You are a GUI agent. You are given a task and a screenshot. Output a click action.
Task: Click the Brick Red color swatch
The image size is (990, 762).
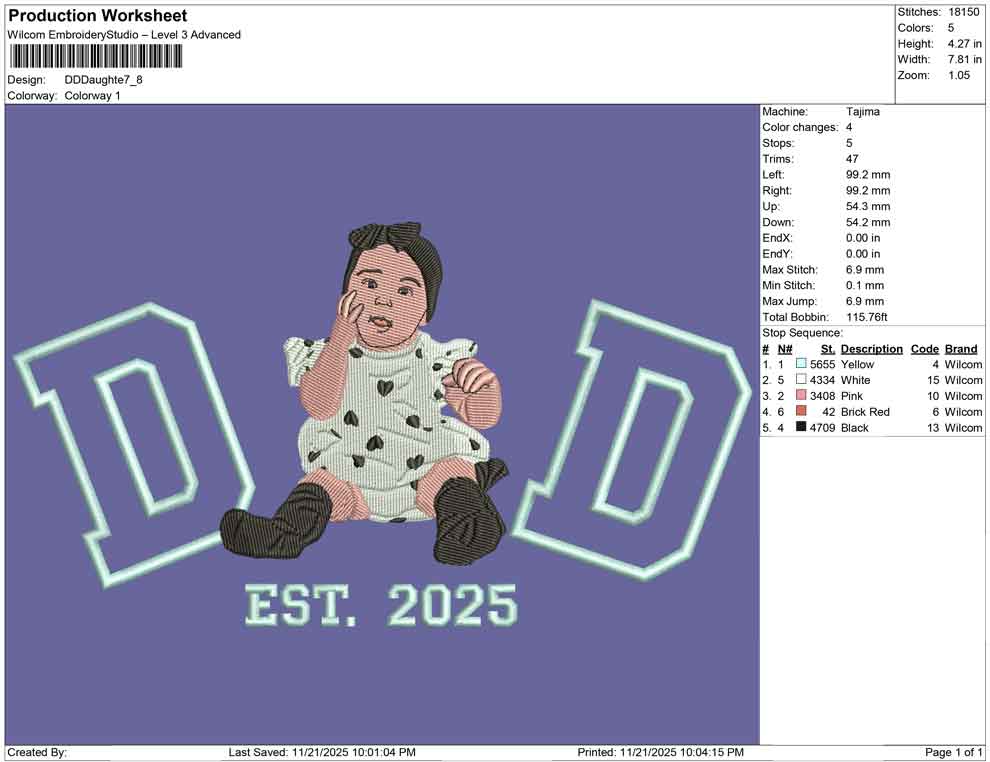click(x=801, y=411)
